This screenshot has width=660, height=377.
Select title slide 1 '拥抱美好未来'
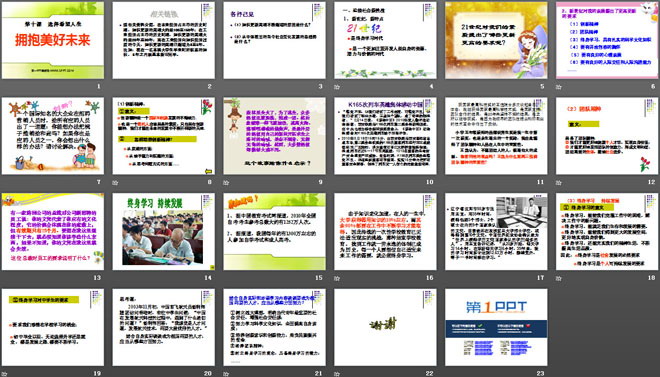53,40
